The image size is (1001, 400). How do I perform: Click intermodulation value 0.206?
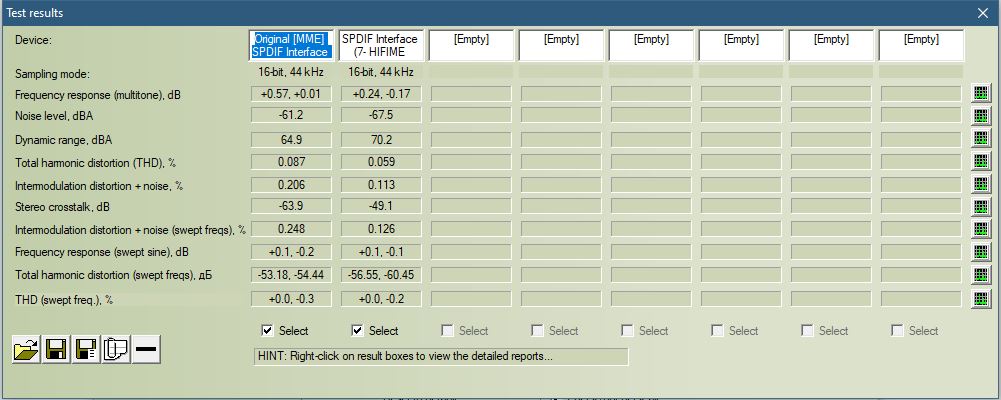coord(291,185)
